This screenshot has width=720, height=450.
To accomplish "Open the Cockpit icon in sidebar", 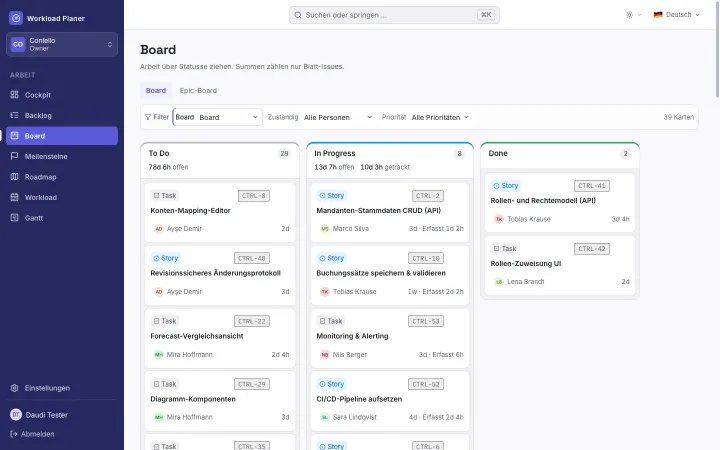I will click(15, 95).
